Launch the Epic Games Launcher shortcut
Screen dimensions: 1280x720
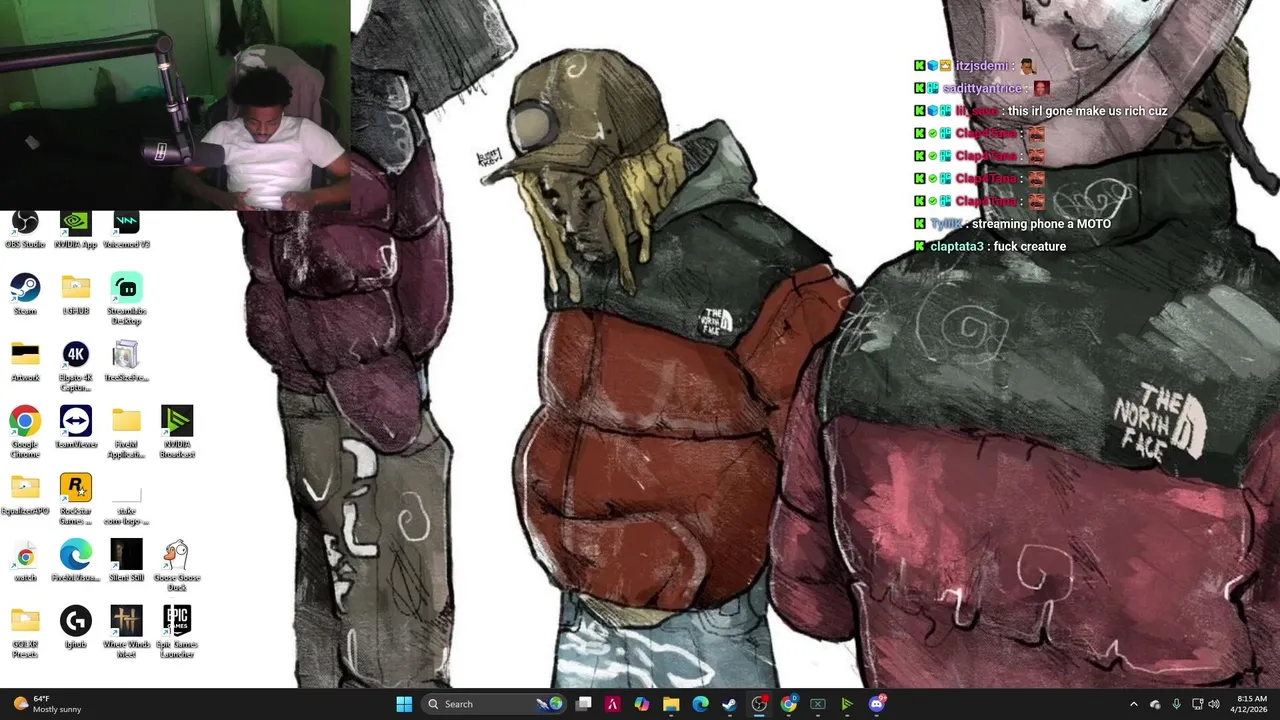pyautogui.click(x=177, y=633)
